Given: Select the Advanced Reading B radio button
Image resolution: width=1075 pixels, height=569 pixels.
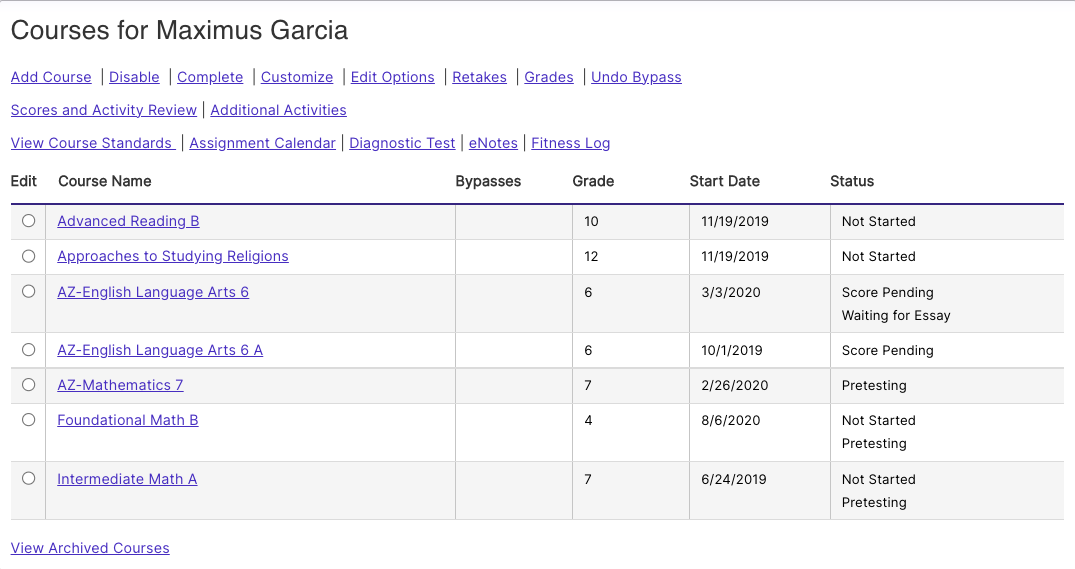Looking at the screenshot, I should [28, 221].
